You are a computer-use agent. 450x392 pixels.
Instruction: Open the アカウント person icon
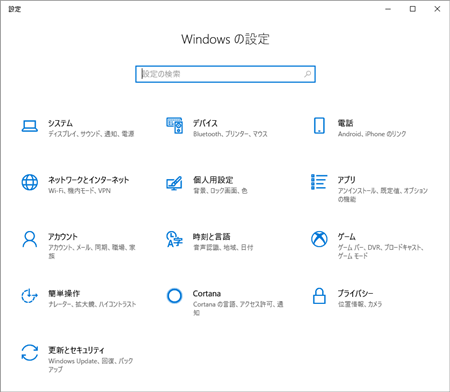30,239
